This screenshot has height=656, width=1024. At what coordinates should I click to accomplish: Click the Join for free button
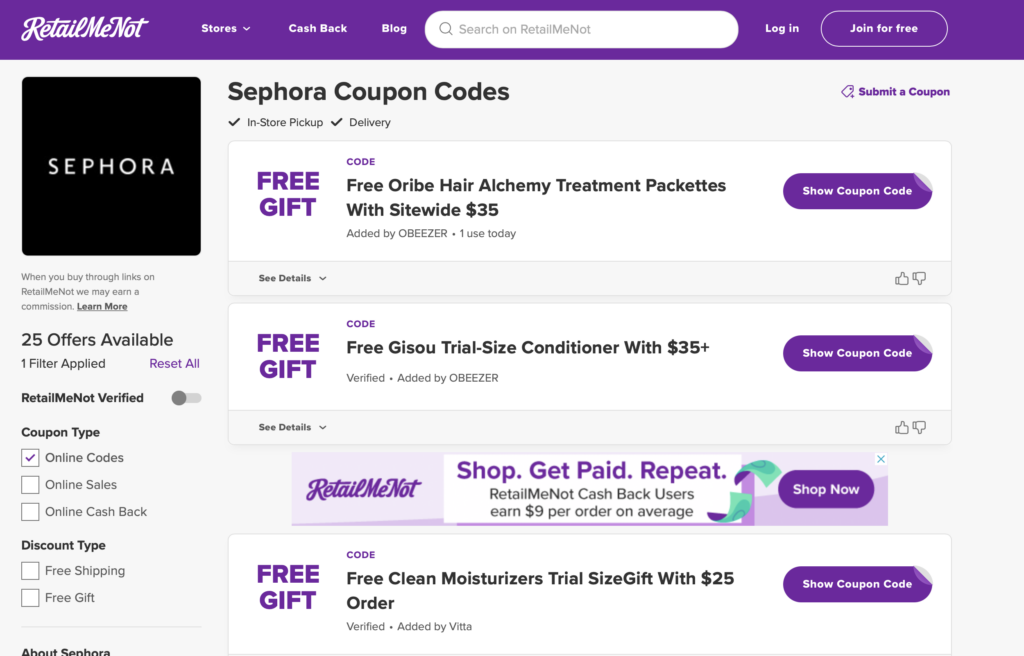point(883,28)
